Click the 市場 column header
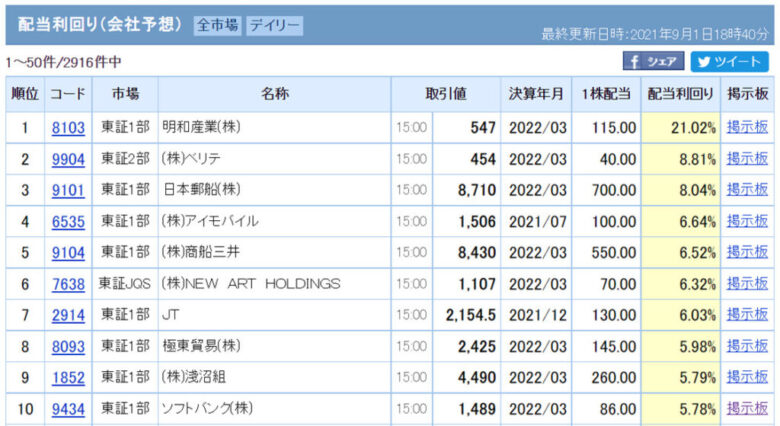 pos(125,94)
